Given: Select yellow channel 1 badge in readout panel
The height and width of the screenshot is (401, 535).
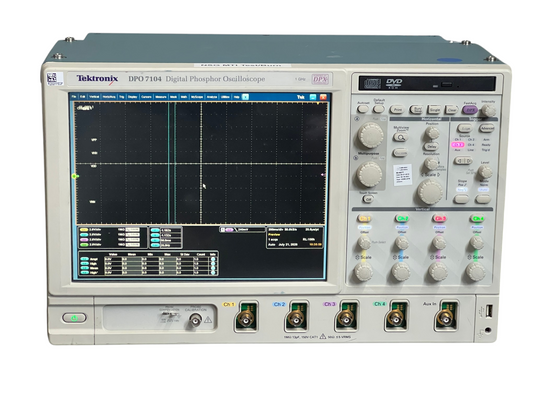Looking at the screenshot, I should pos(84,230).
